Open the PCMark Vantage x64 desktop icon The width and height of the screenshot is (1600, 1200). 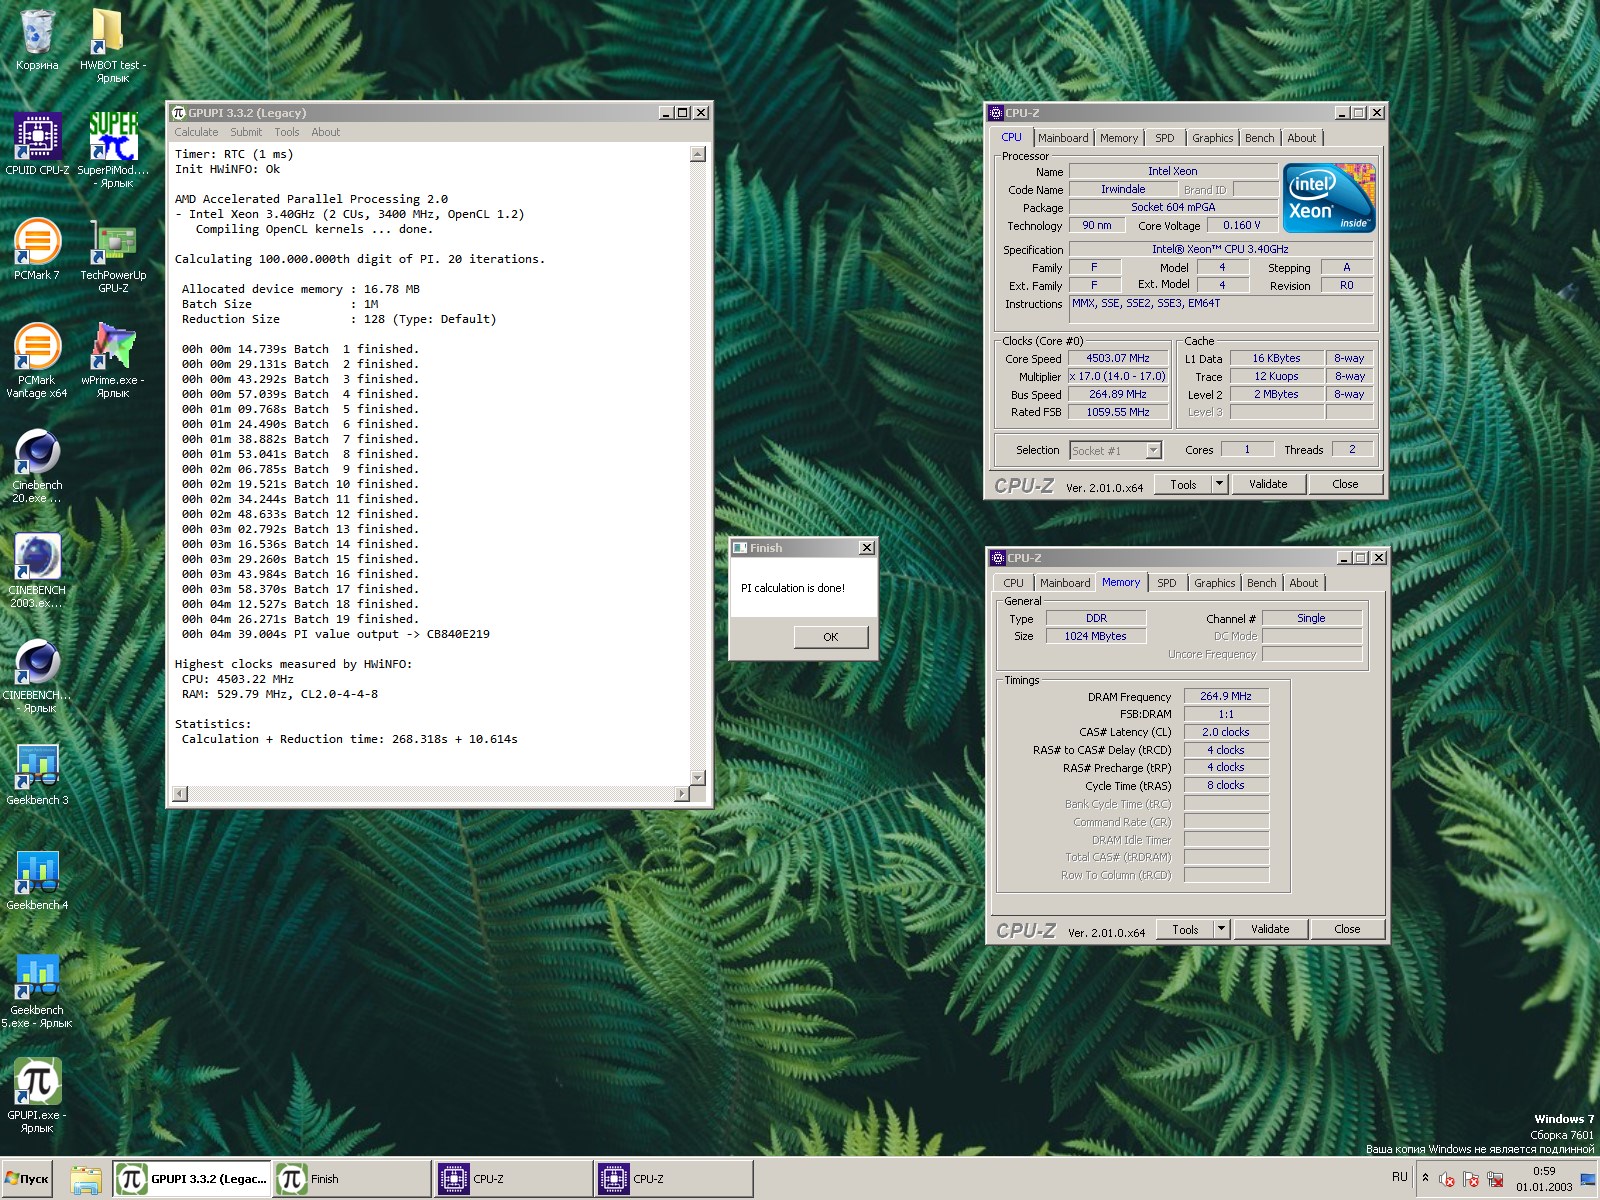[37, 361]
